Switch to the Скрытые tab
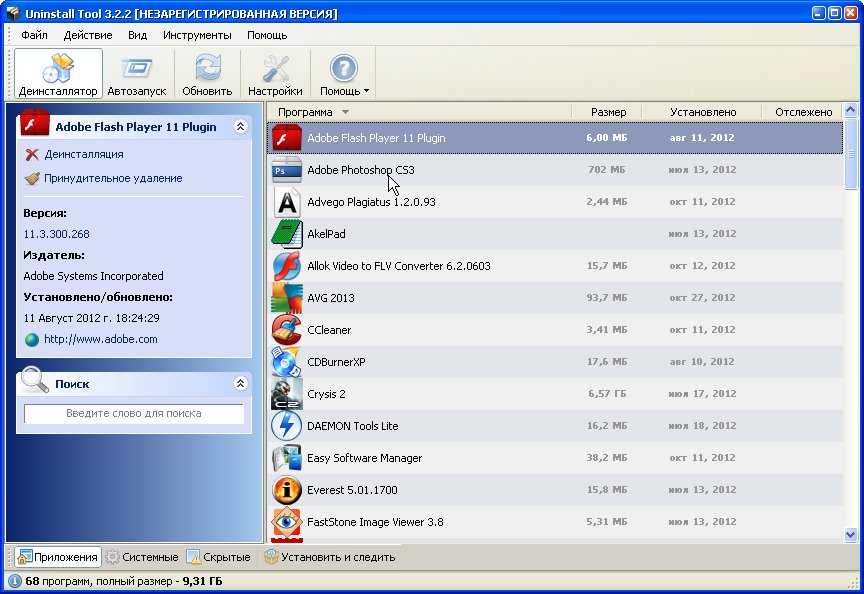 pyautogui.click(x=219, y=558)
